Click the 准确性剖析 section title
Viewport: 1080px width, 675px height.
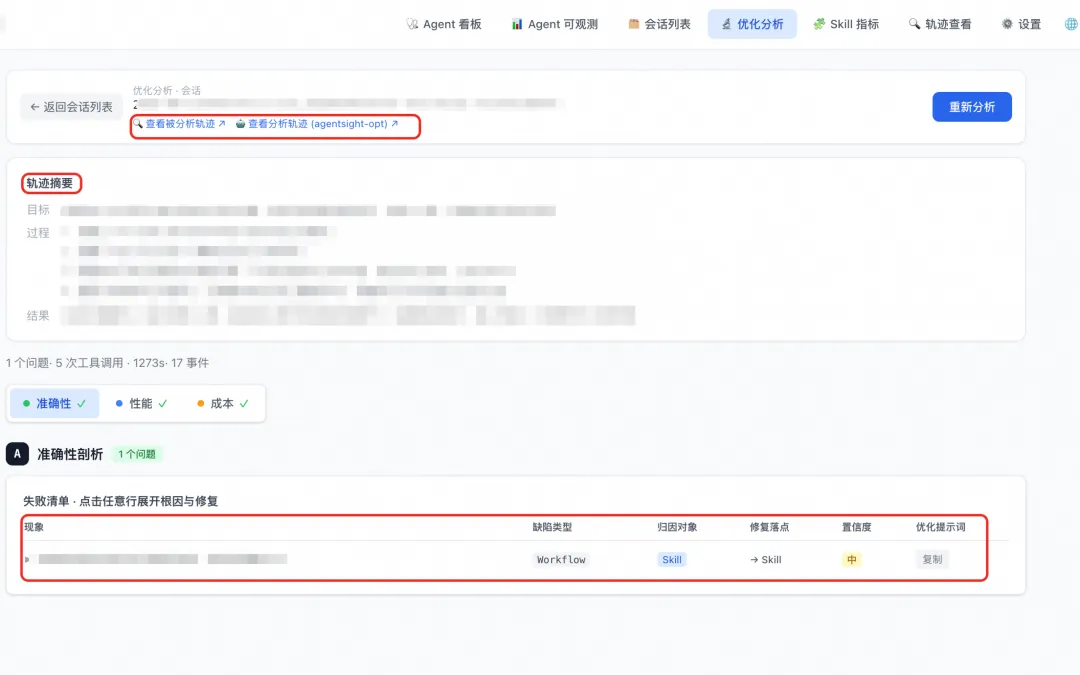point(70,454)
